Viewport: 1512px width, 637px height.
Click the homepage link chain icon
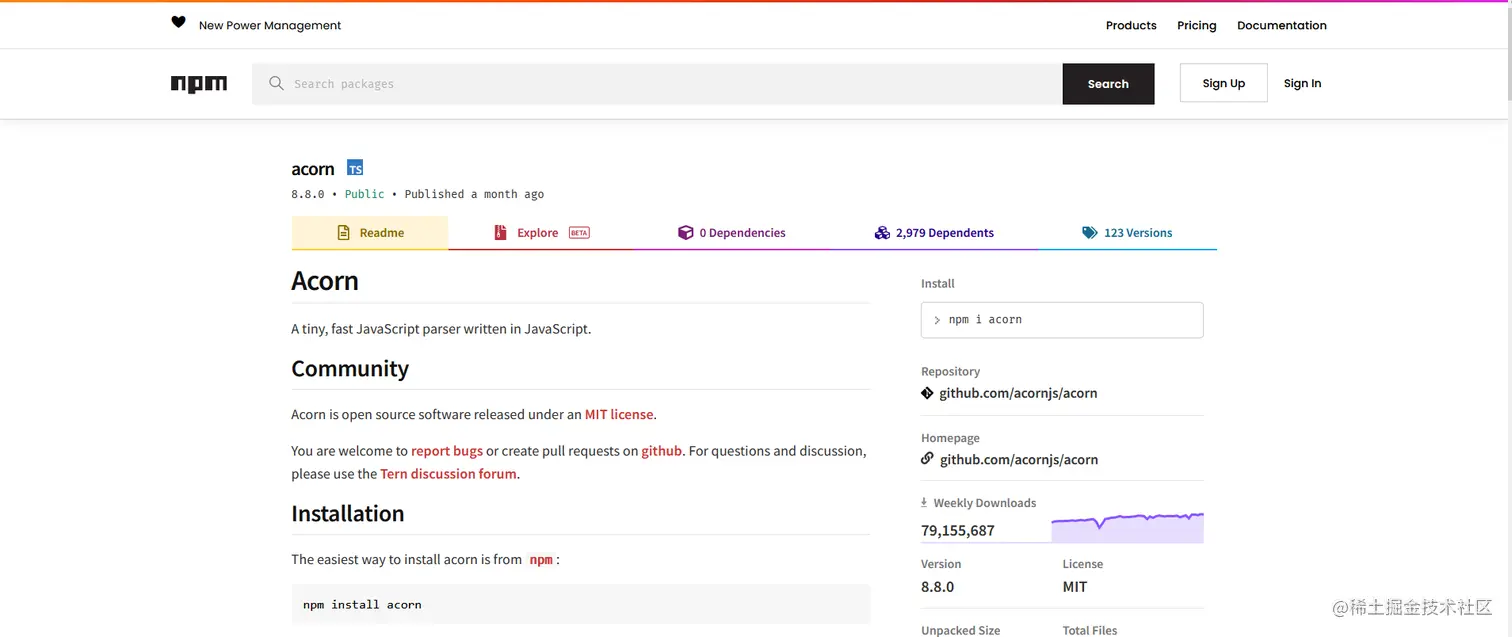[x=927, y=459]
